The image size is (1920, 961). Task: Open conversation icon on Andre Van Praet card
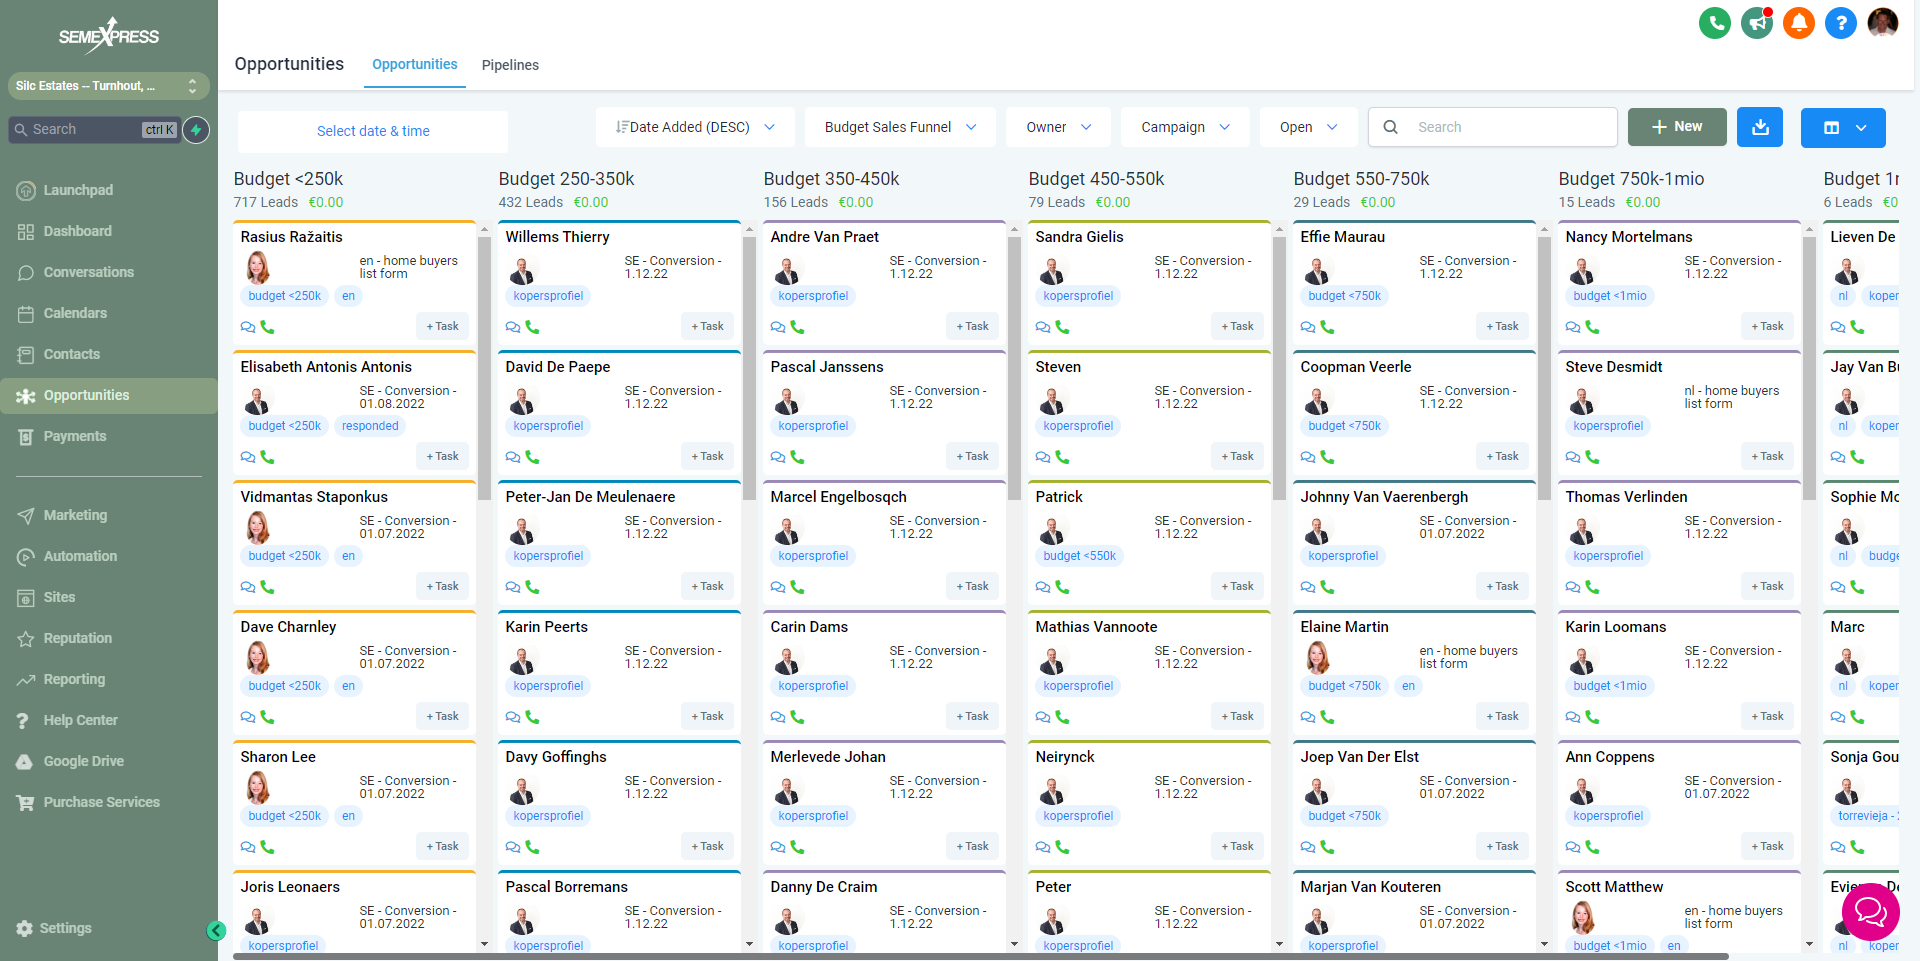coord(778,327)
